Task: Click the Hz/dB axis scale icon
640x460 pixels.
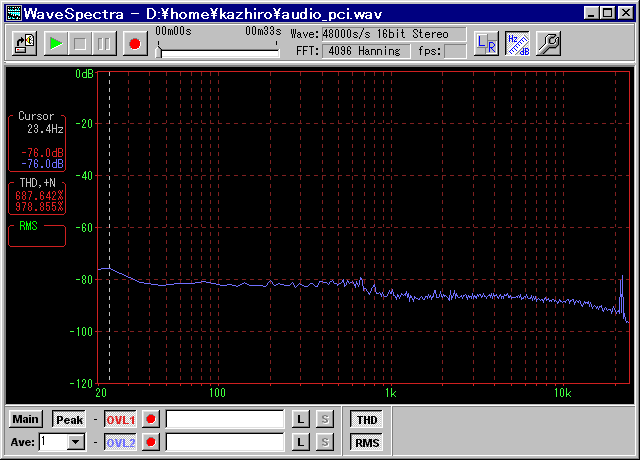Action: pos(517,43)
